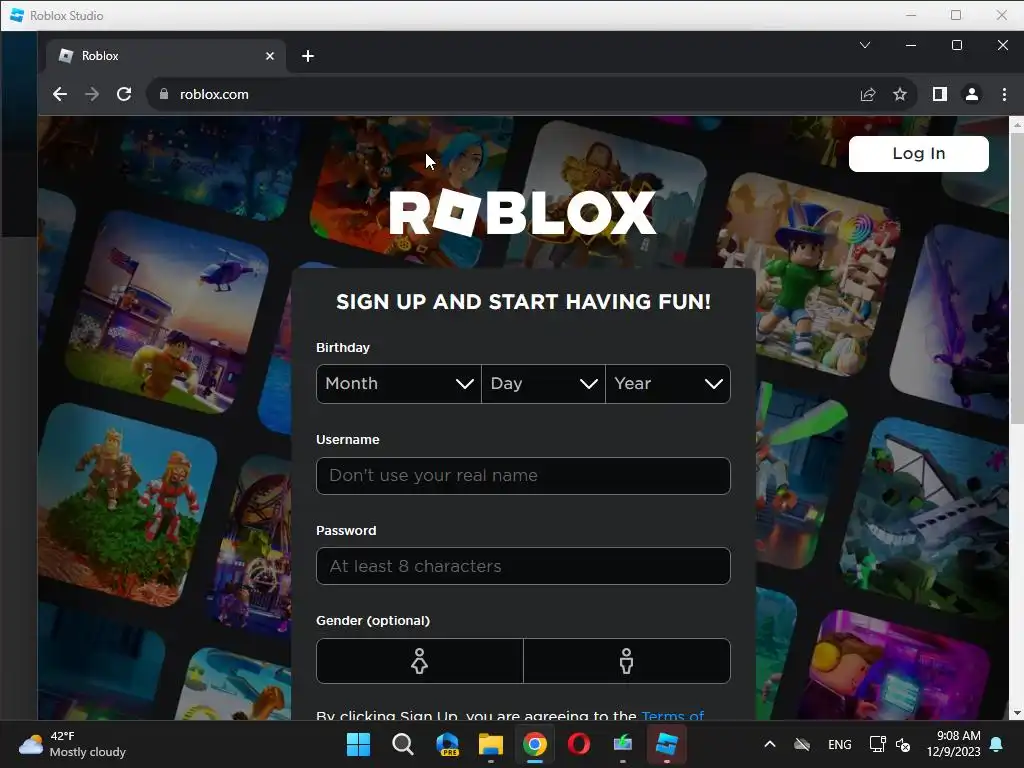The image size is (1024, 768).
Task: Open the Opera browser from the taskbar
Action: tap(579, 744)
